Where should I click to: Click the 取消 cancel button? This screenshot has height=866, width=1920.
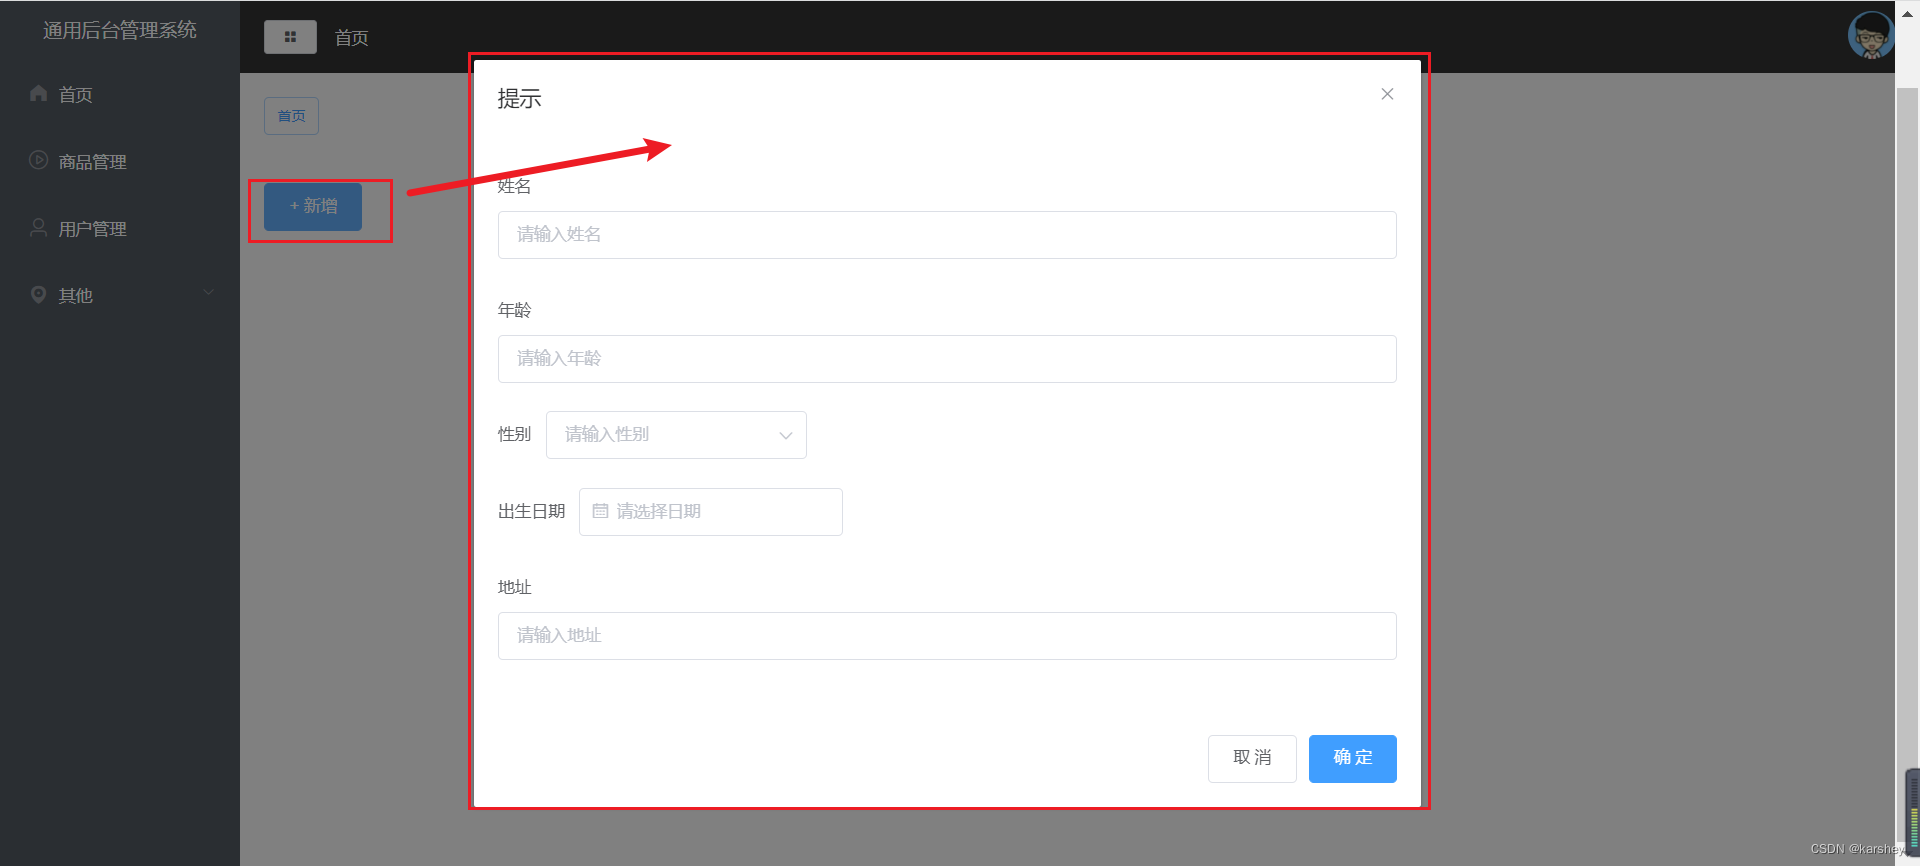tap(1252, 759)
